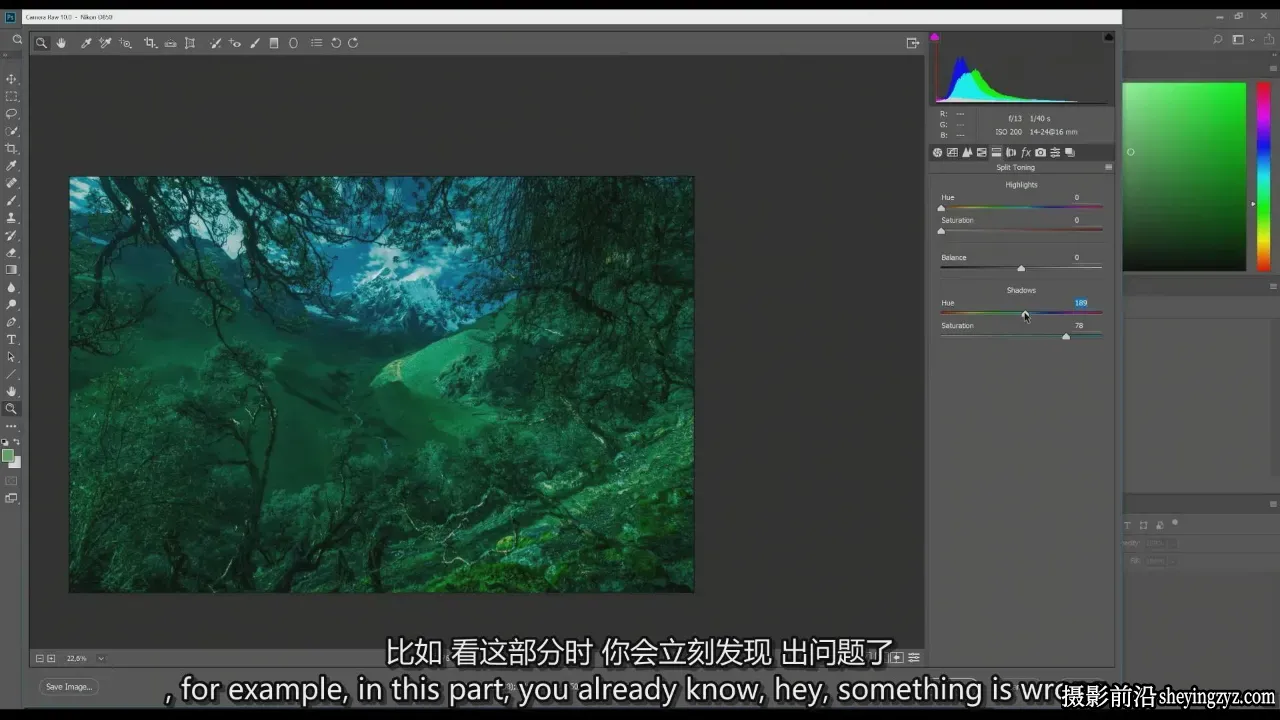This screenshot has width=1280, height=720.
Task: Select the White Balance eyedropper tool
Action: 86,43
